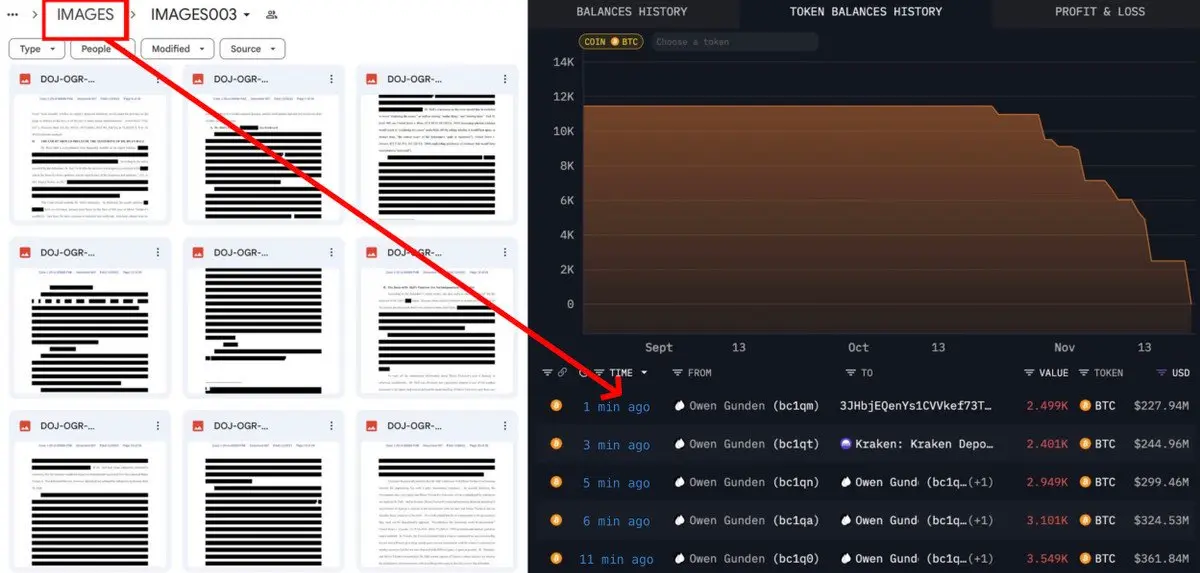
Task: Click the clock icon in table header
Action: coord(583,373)
